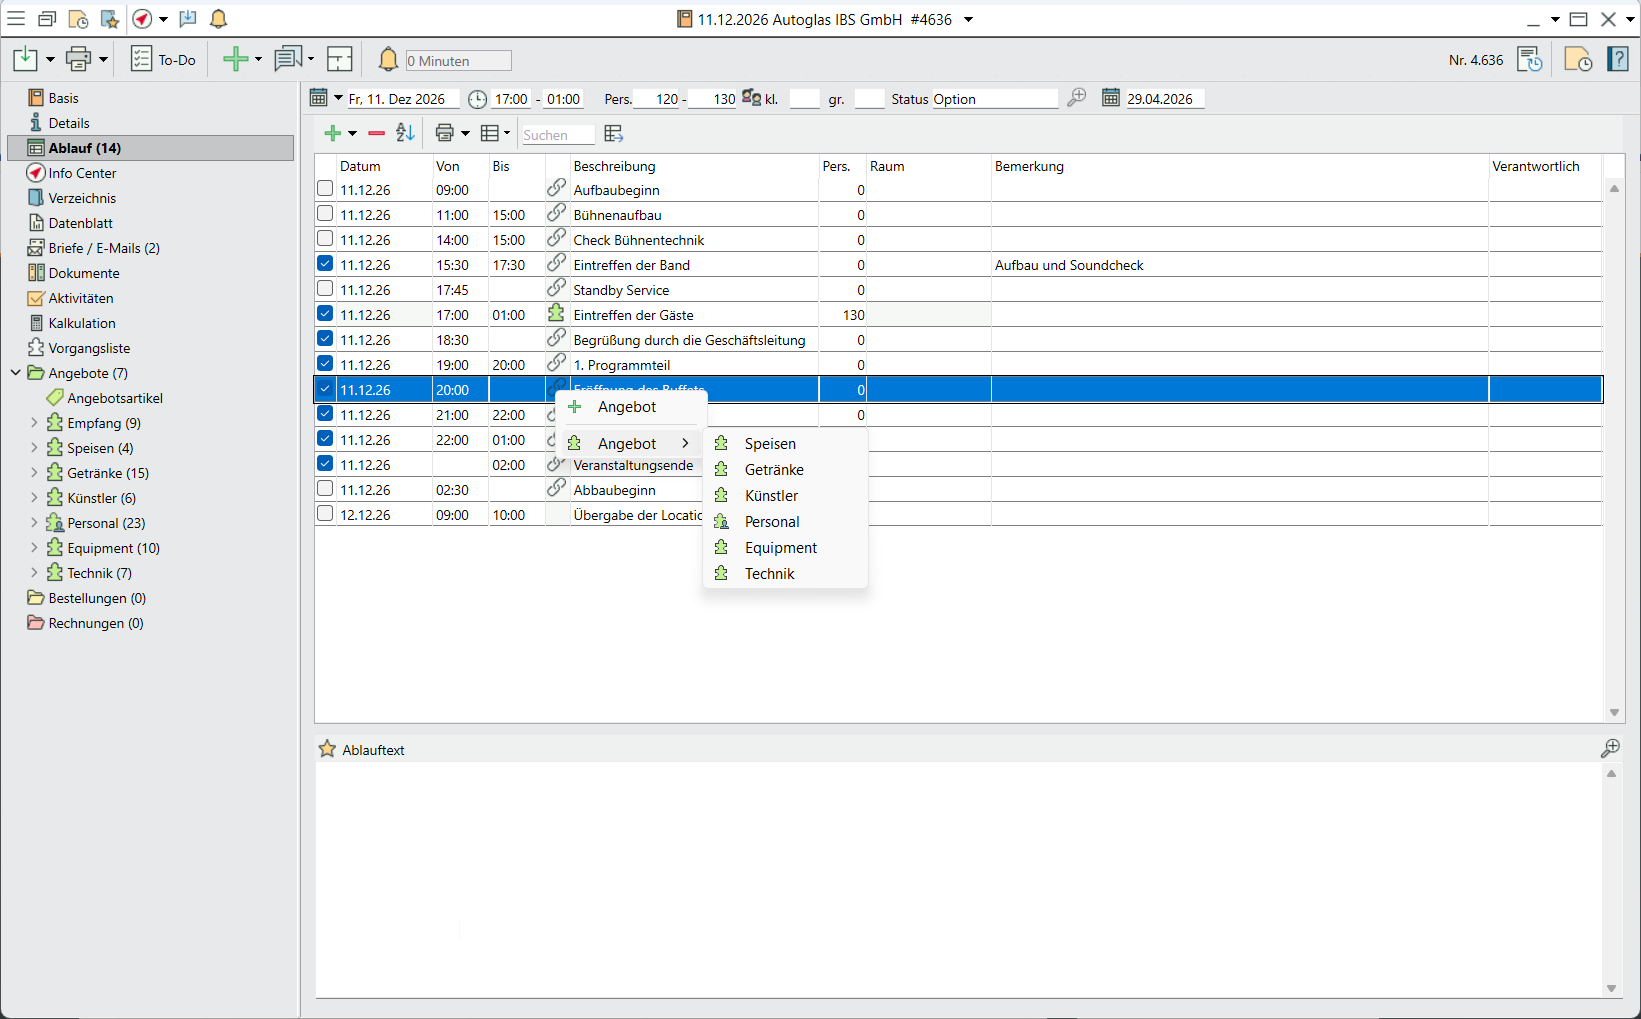Image resolution: width=1641 pixels, height=1019 pixels.
Task: Click the table scrollbar down arrow
Action: (1614, 712)
